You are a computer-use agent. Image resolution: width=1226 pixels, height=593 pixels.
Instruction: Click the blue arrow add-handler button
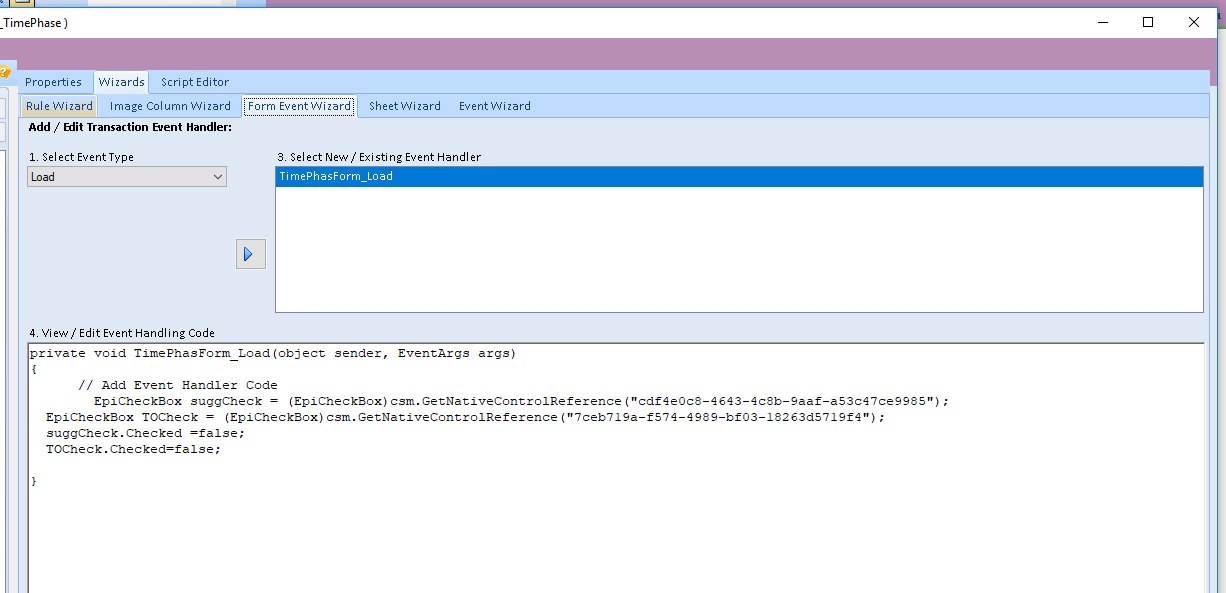tap(250, 254)
